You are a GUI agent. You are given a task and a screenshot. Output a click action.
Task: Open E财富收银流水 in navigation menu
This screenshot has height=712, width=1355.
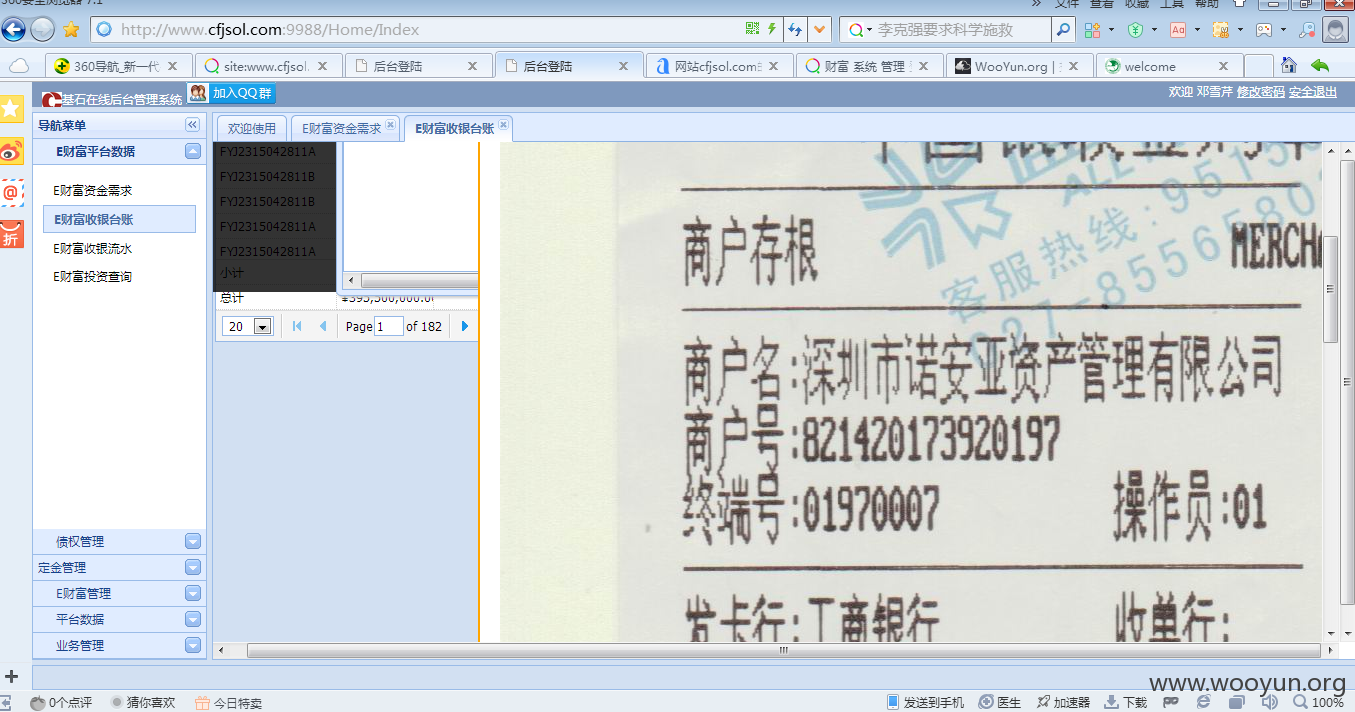(x=93, y=248)
